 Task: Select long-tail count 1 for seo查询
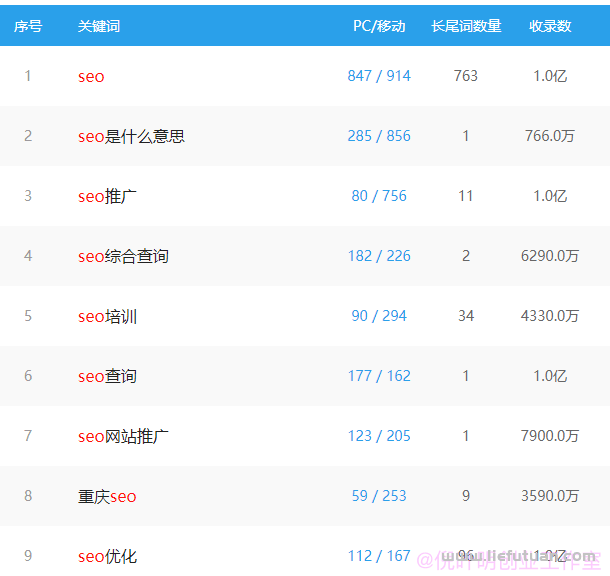pyautogui.click(x=465, y=376)
